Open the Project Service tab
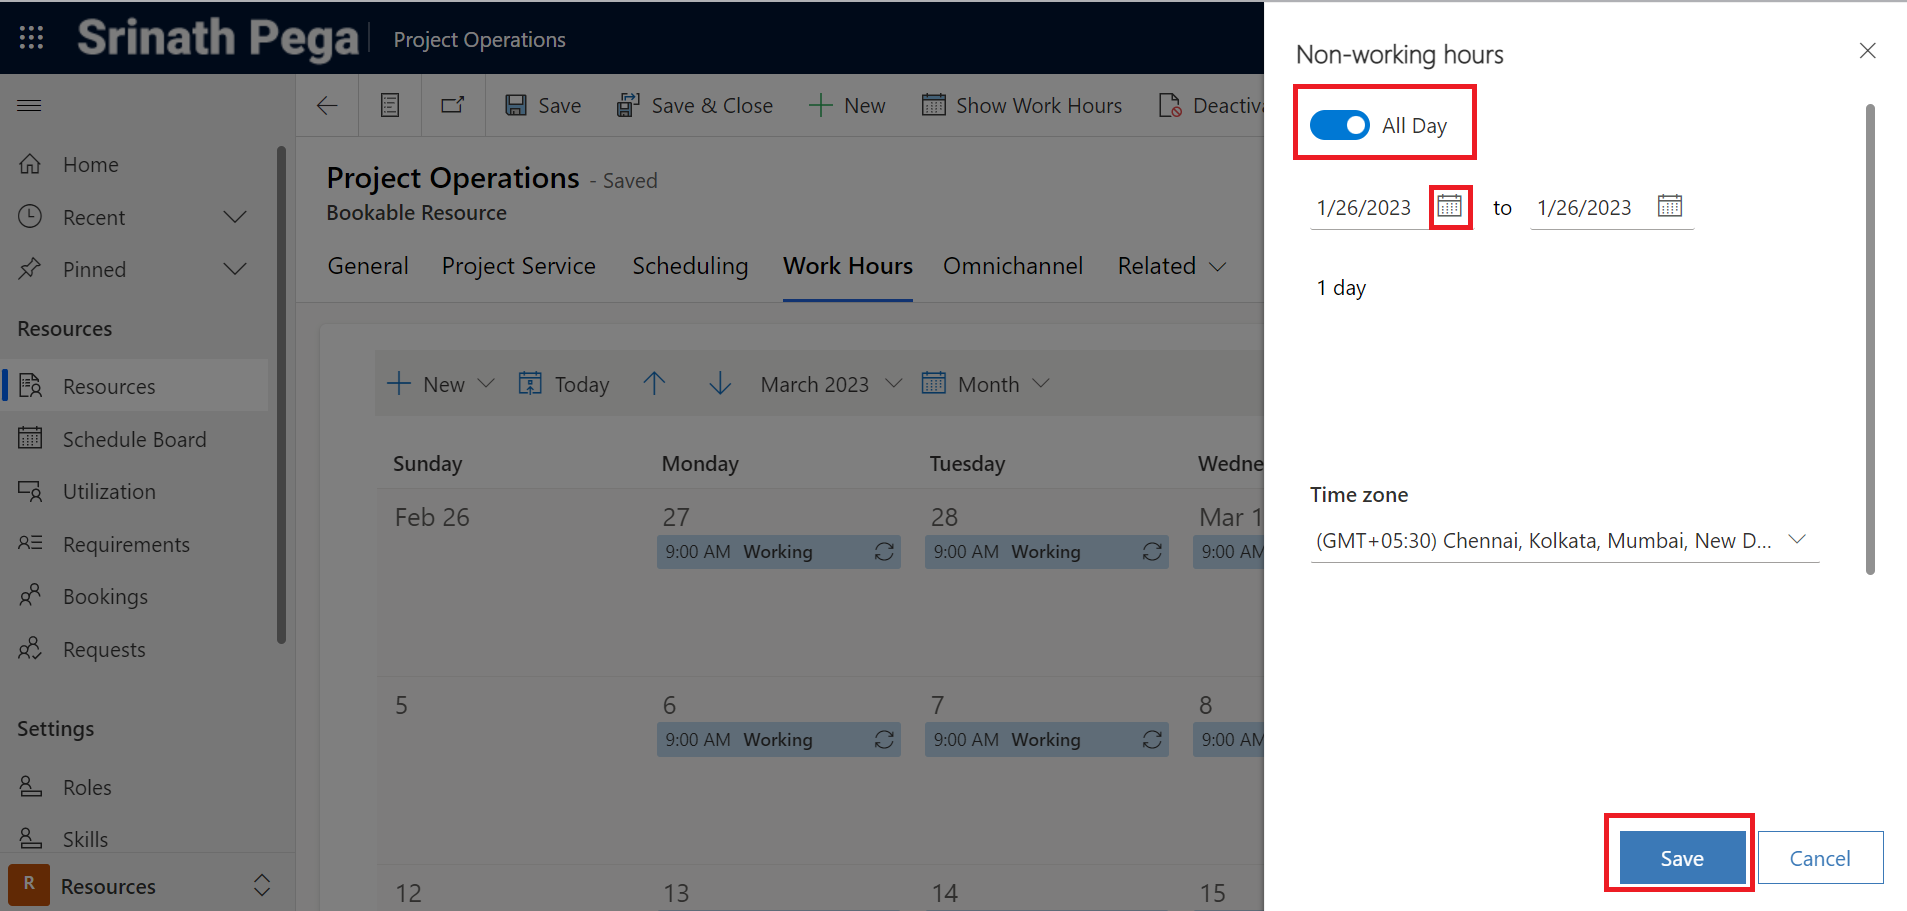 [518, 266]
